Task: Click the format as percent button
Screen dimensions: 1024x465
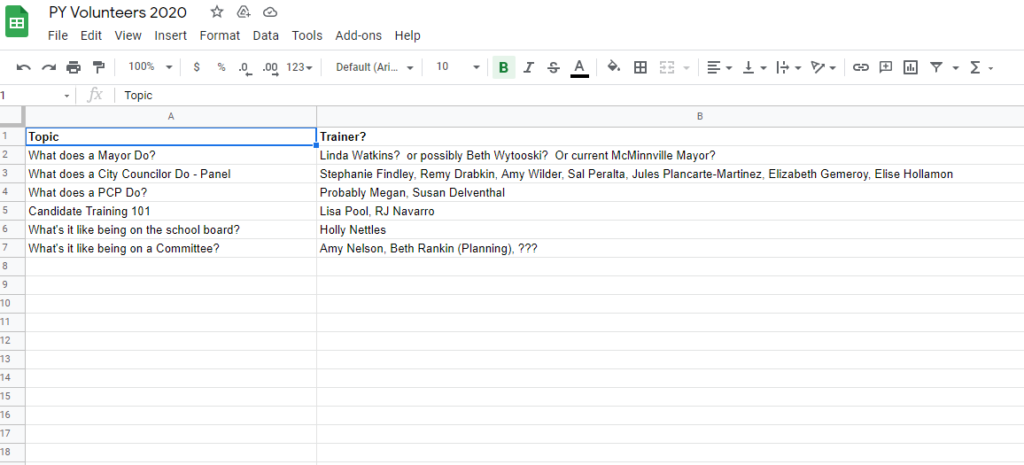Action: 221,67
